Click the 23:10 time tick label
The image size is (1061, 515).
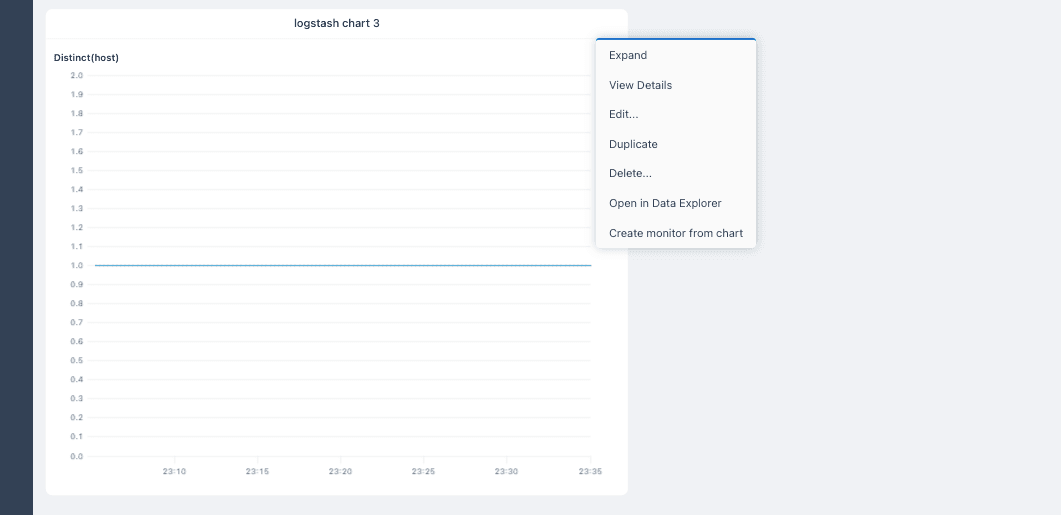tap(174, 471)
